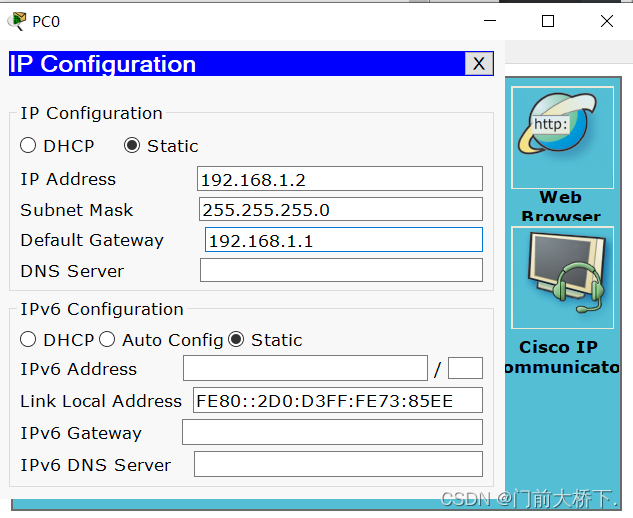Click the blue "IP Configuration" title bar text

[103, 64]
